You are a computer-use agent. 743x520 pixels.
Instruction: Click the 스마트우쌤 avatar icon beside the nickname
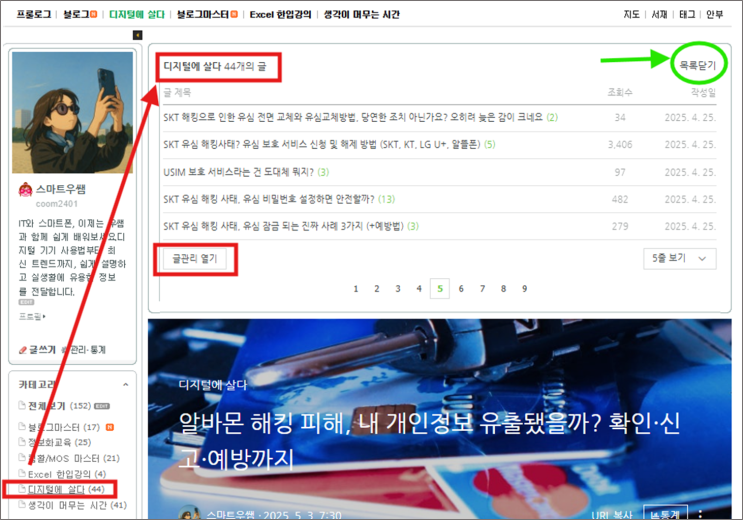point(25,190)
